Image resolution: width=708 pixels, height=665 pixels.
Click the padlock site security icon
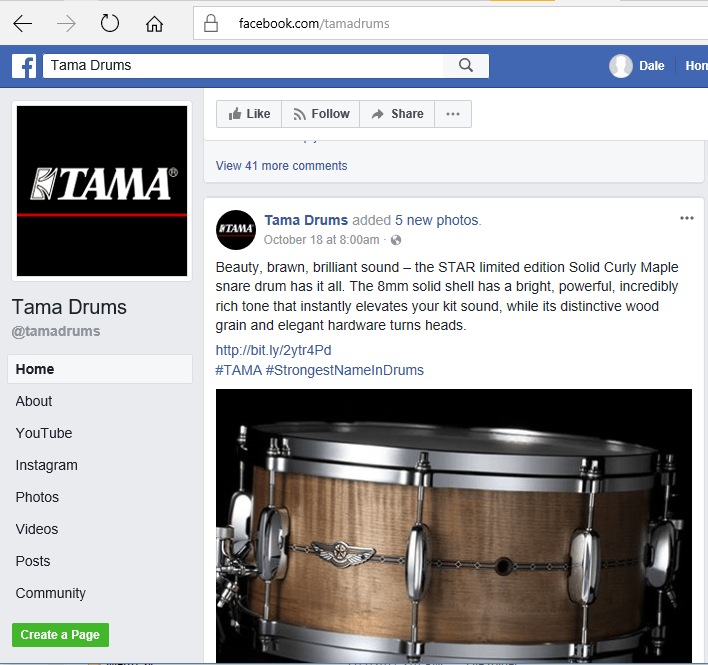211,23
